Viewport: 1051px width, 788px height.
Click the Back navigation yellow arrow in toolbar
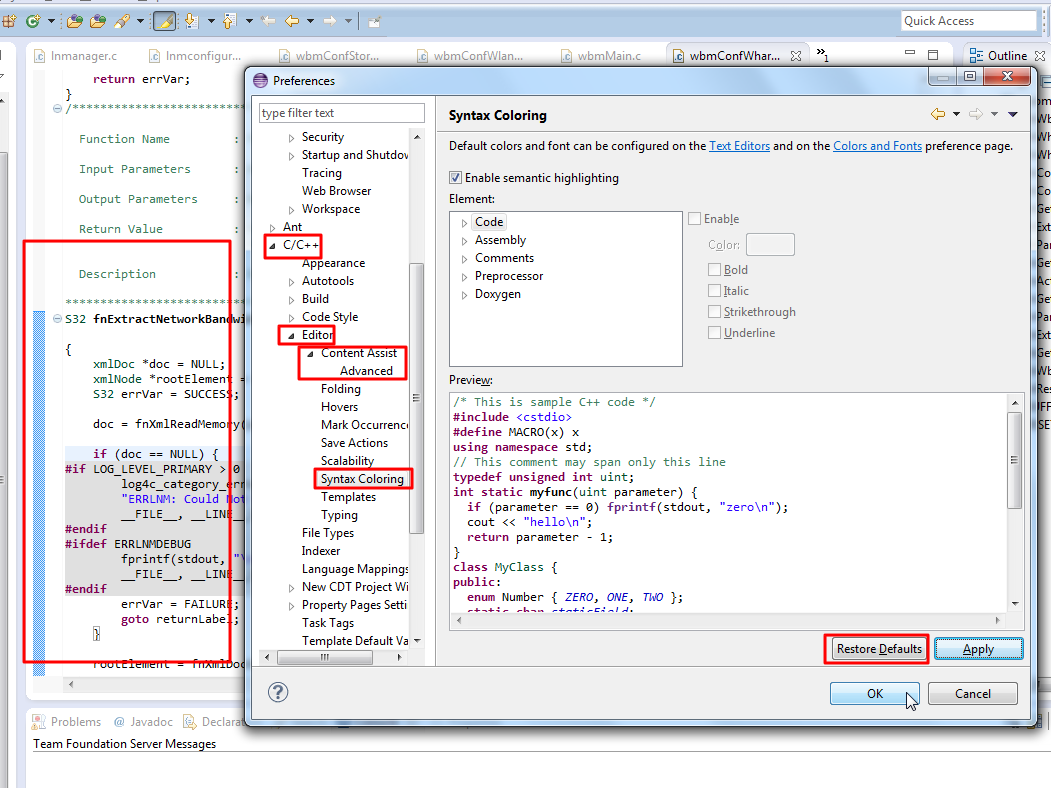(292, 21)
